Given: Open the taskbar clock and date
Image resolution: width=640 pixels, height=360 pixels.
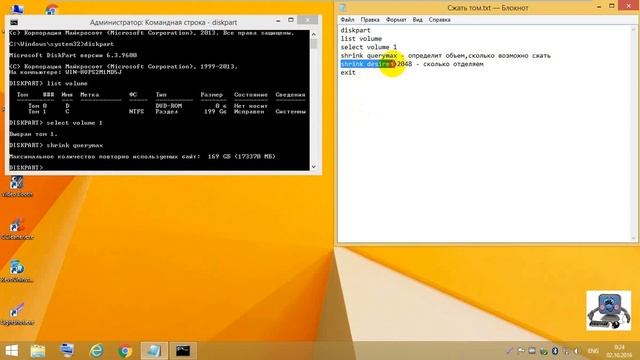Looking at the screenshot, I should pos(619,351).
